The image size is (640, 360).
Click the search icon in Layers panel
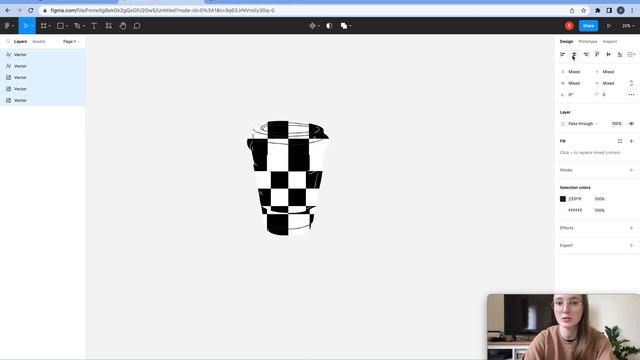click(8, 41)
